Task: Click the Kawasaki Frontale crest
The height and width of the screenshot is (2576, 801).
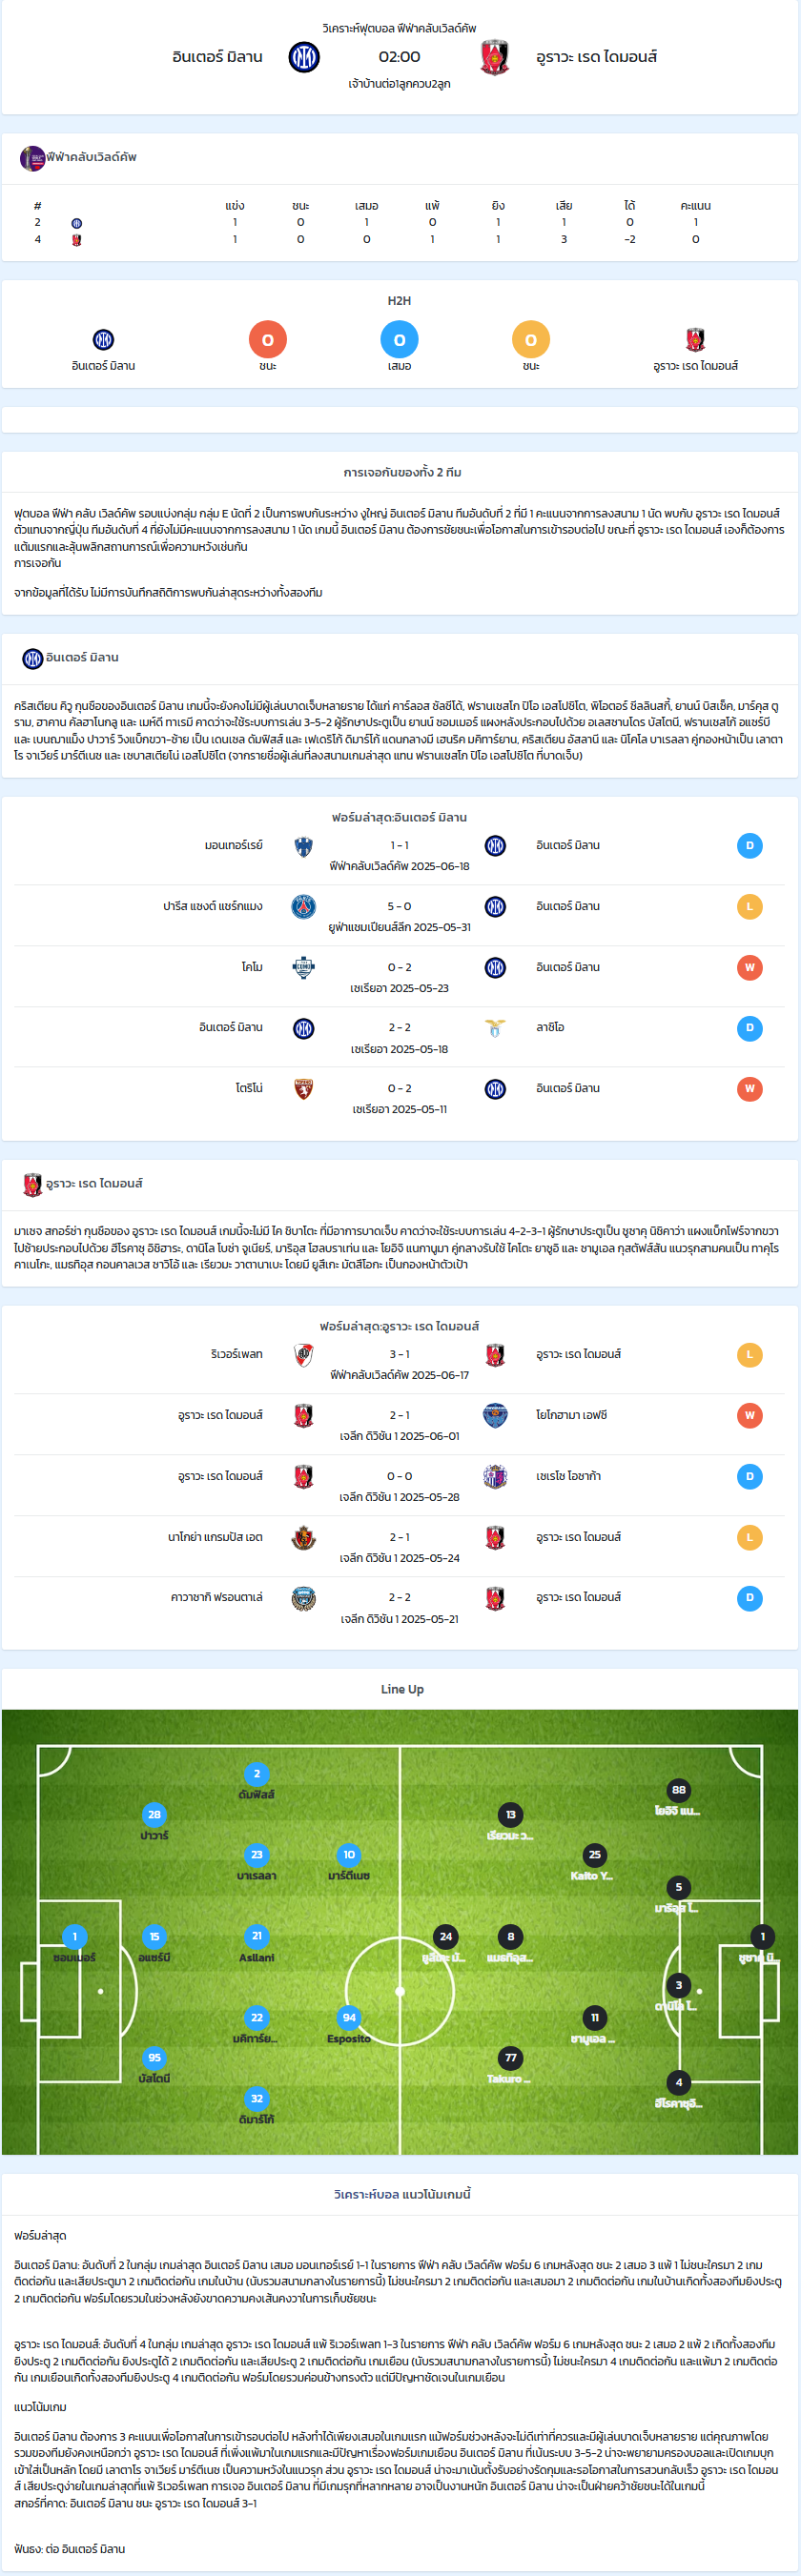Action: tap(303, 1598)
